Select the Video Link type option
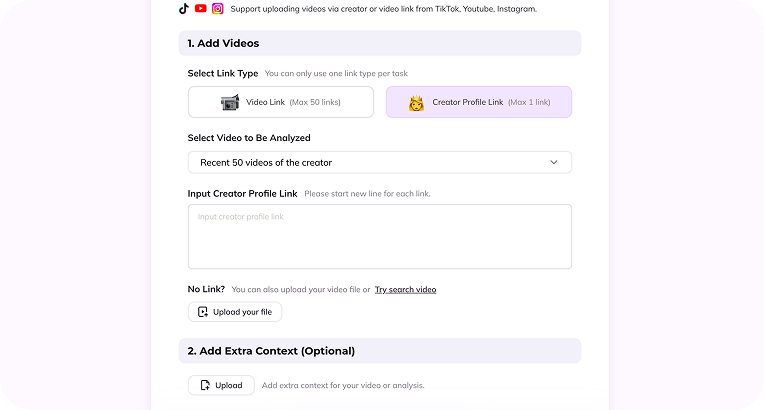The height and width of the screenshot is (410, 764). tap(281, 102)
